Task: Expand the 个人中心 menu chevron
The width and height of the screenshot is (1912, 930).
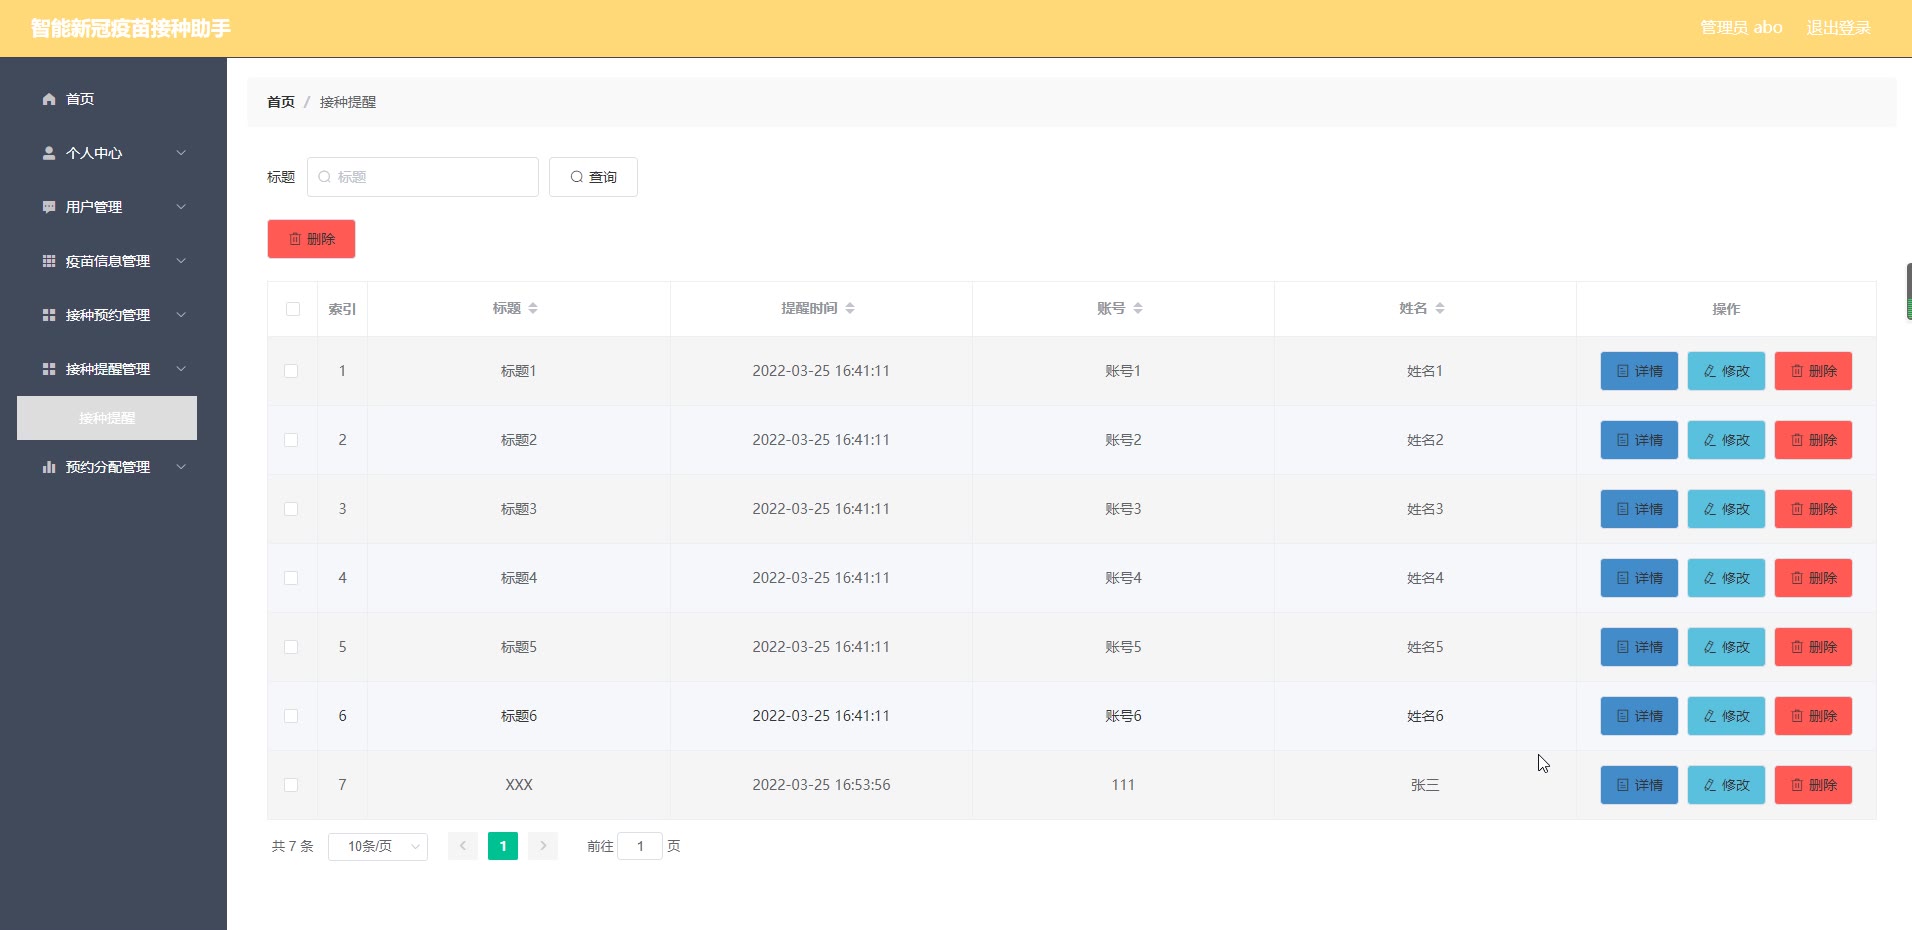Action: (181, 153)
